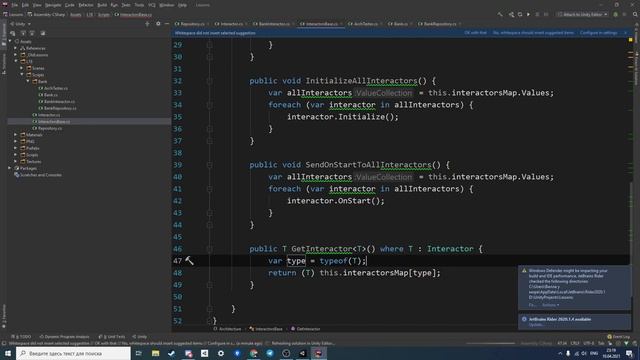
Task: Fold the InitializeAllInteractors method on line 32
Action: [x=209, y=81]
